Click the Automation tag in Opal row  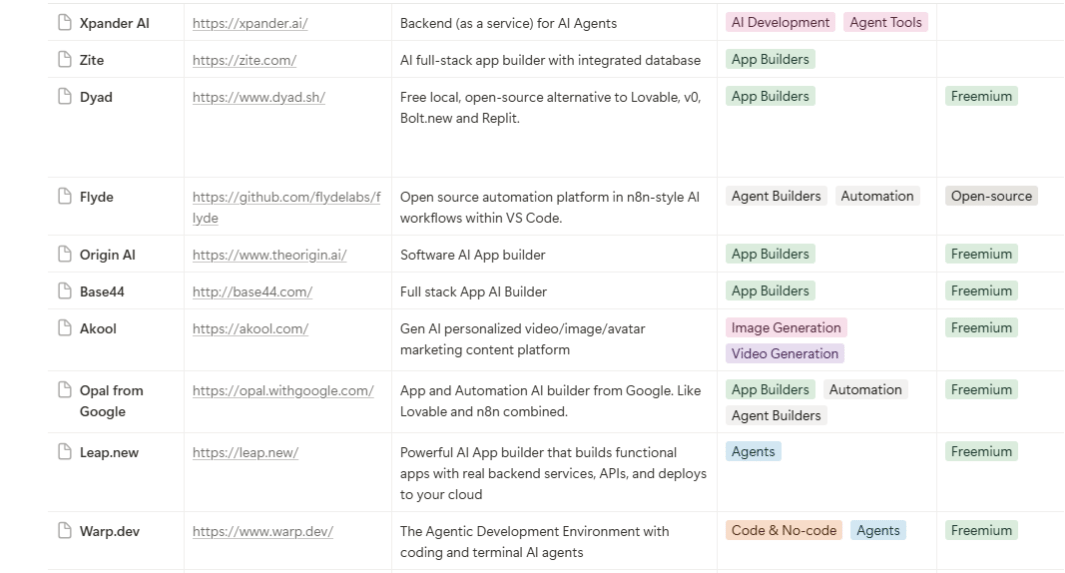coord(865,390)
